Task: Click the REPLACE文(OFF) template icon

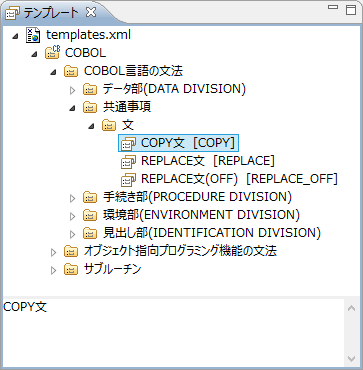Action: [128, 180]
